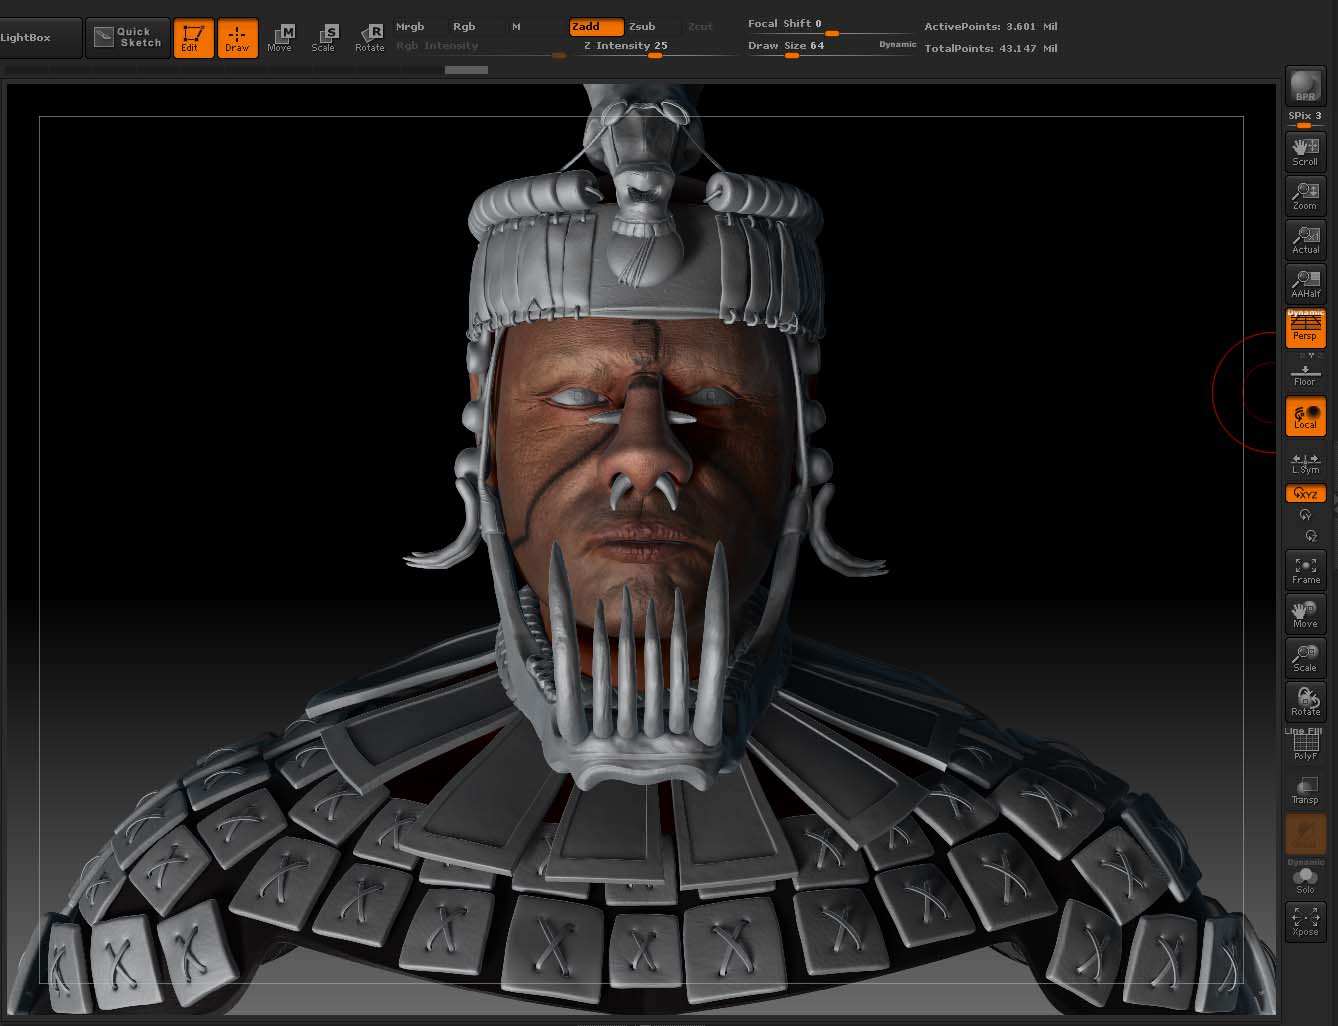Click the BPR render button
Screen dimensions: 1338x1026
point(1305,86)
